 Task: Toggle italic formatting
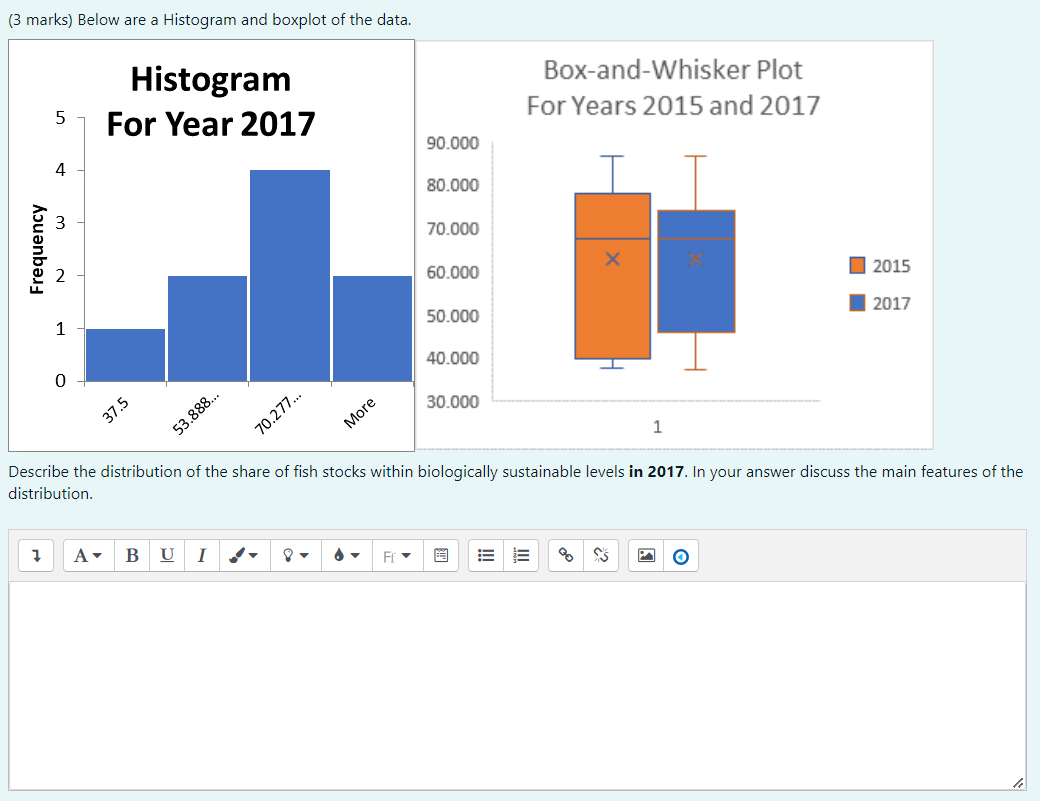point(202,556)
